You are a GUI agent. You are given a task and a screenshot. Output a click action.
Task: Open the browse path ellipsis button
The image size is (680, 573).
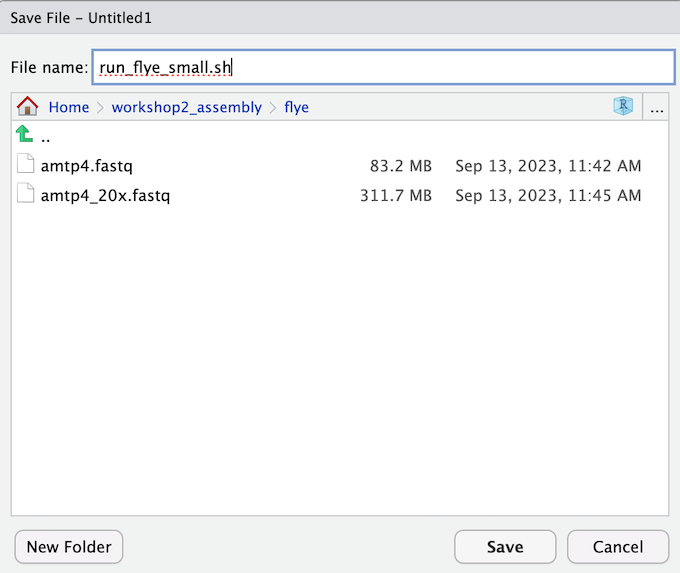click(x=657, y=107)
